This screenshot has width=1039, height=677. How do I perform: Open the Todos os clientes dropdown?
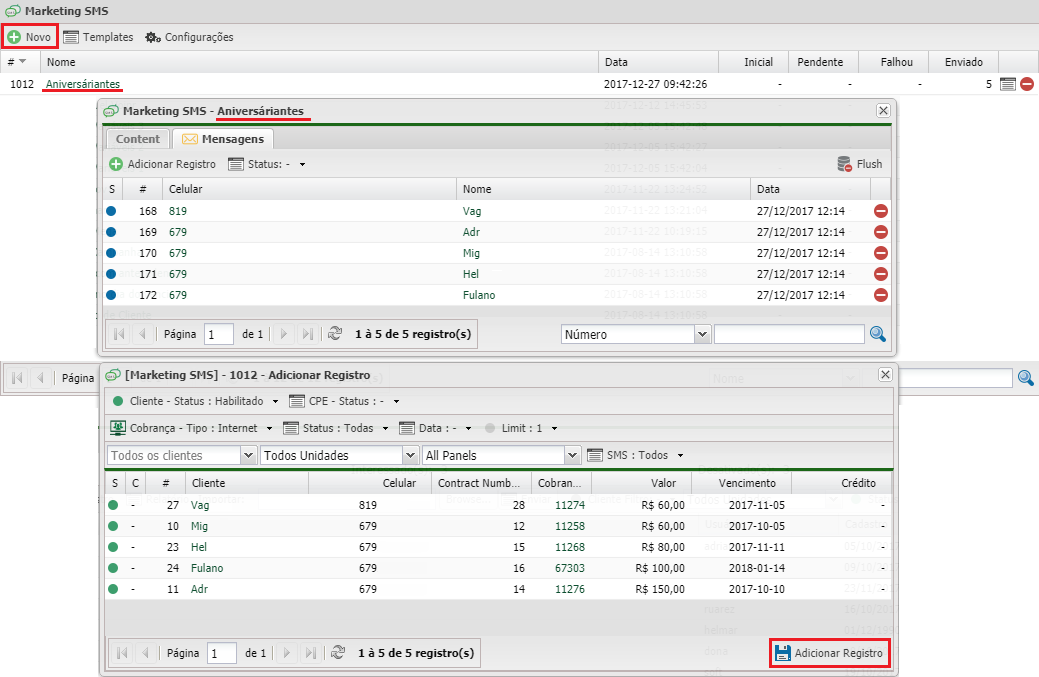pyautogui.click(x=249, y=455)
